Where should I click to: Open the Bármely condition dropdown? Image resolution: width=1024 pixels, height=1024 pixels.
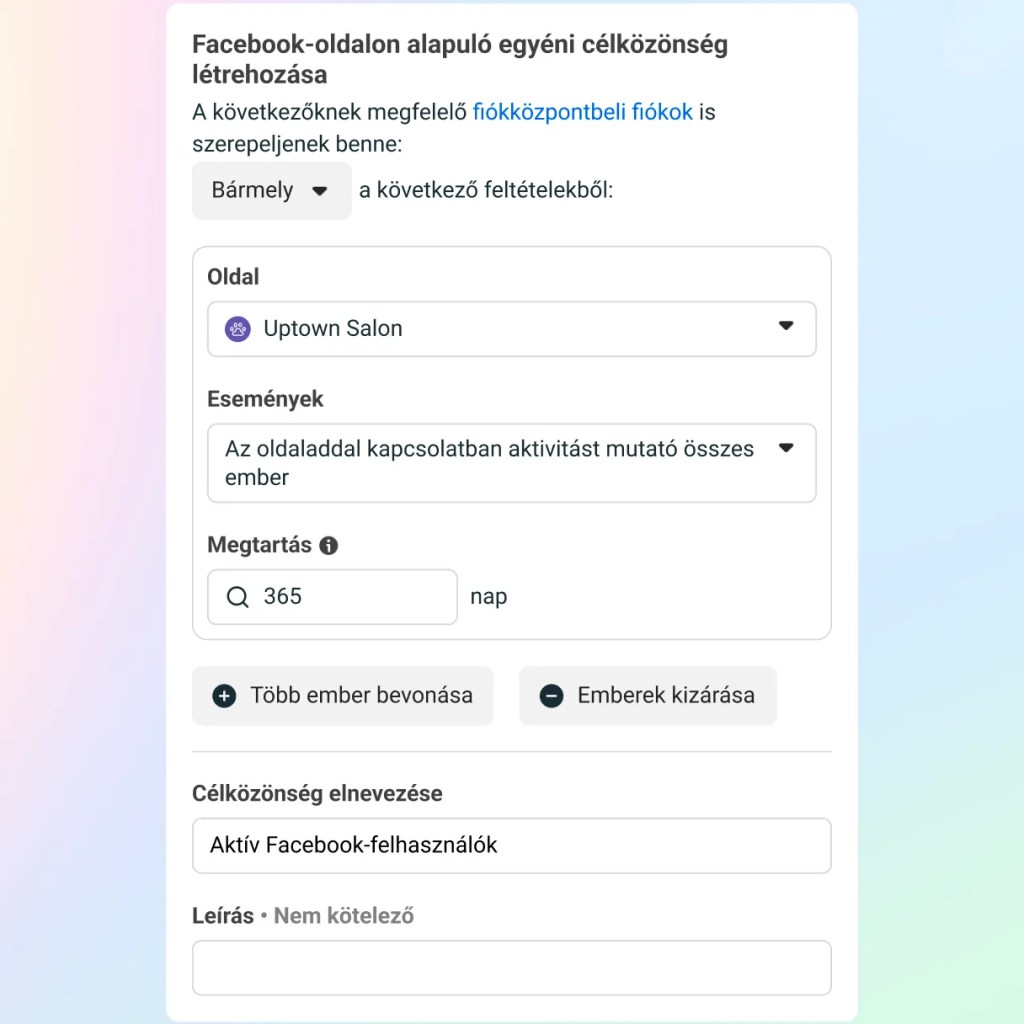(x=270, y=191)
